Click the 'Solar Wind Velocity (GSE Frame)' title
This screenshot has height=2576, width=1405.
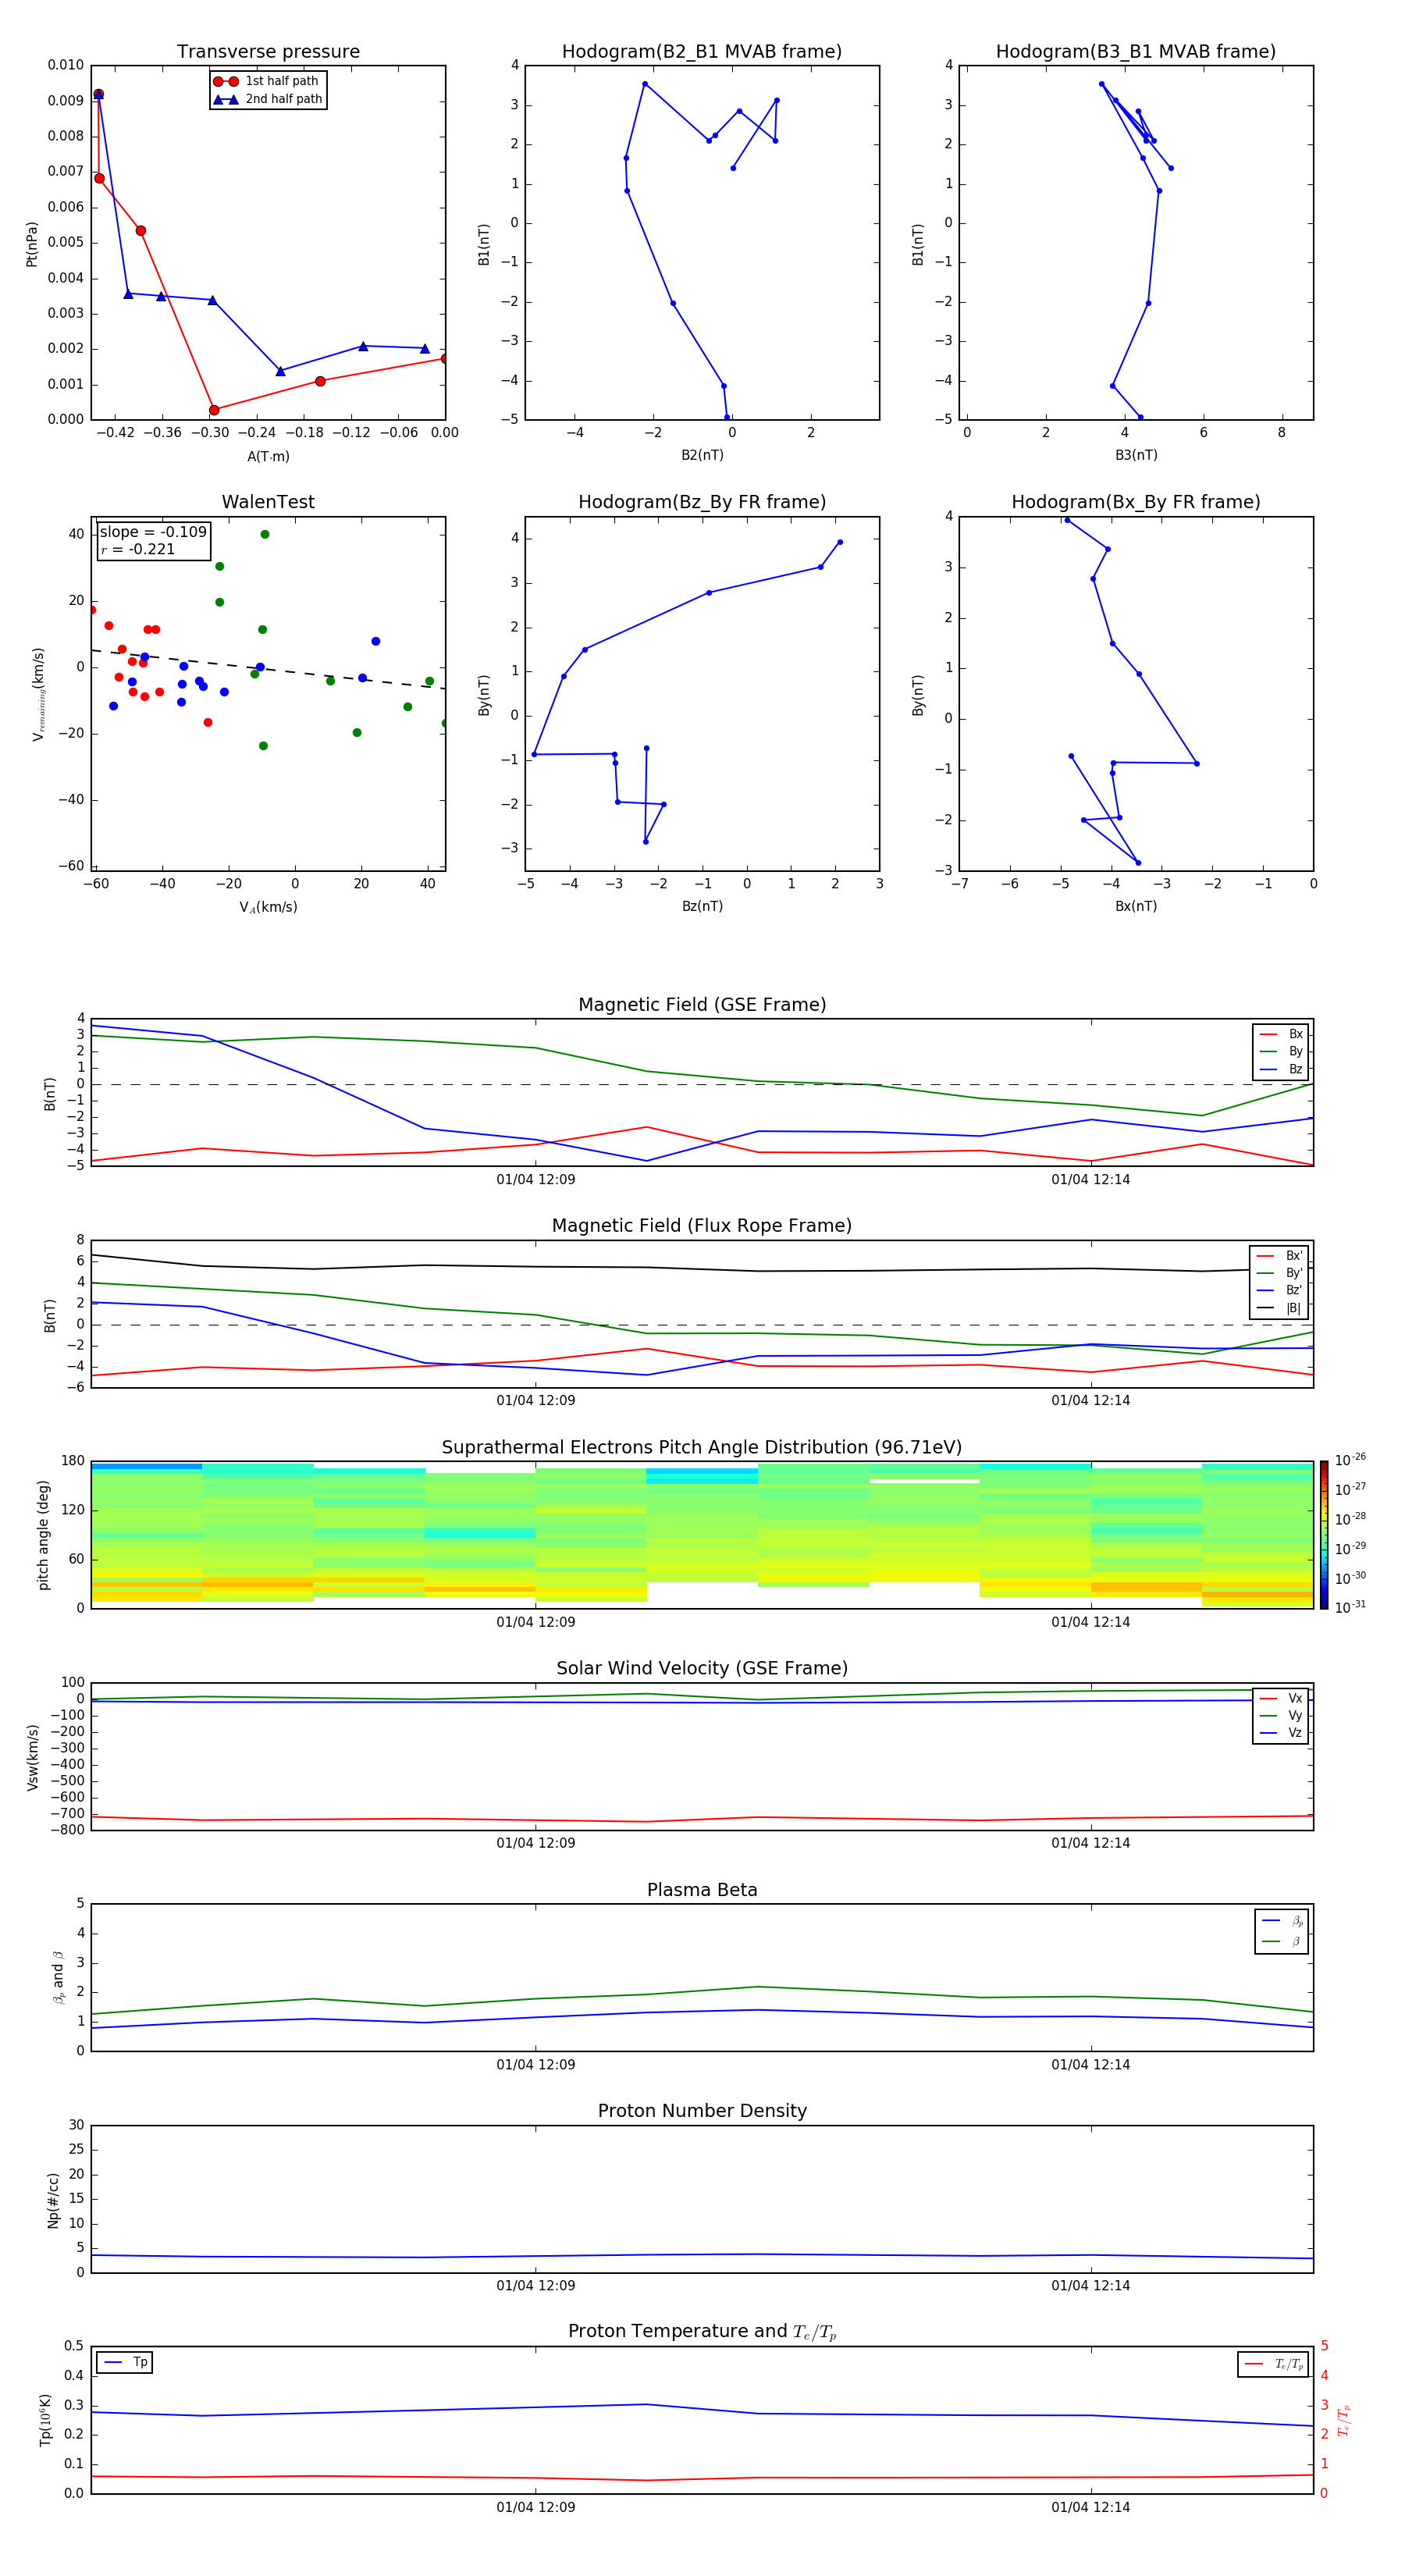pyautogui.click(x=702, y=1668)
